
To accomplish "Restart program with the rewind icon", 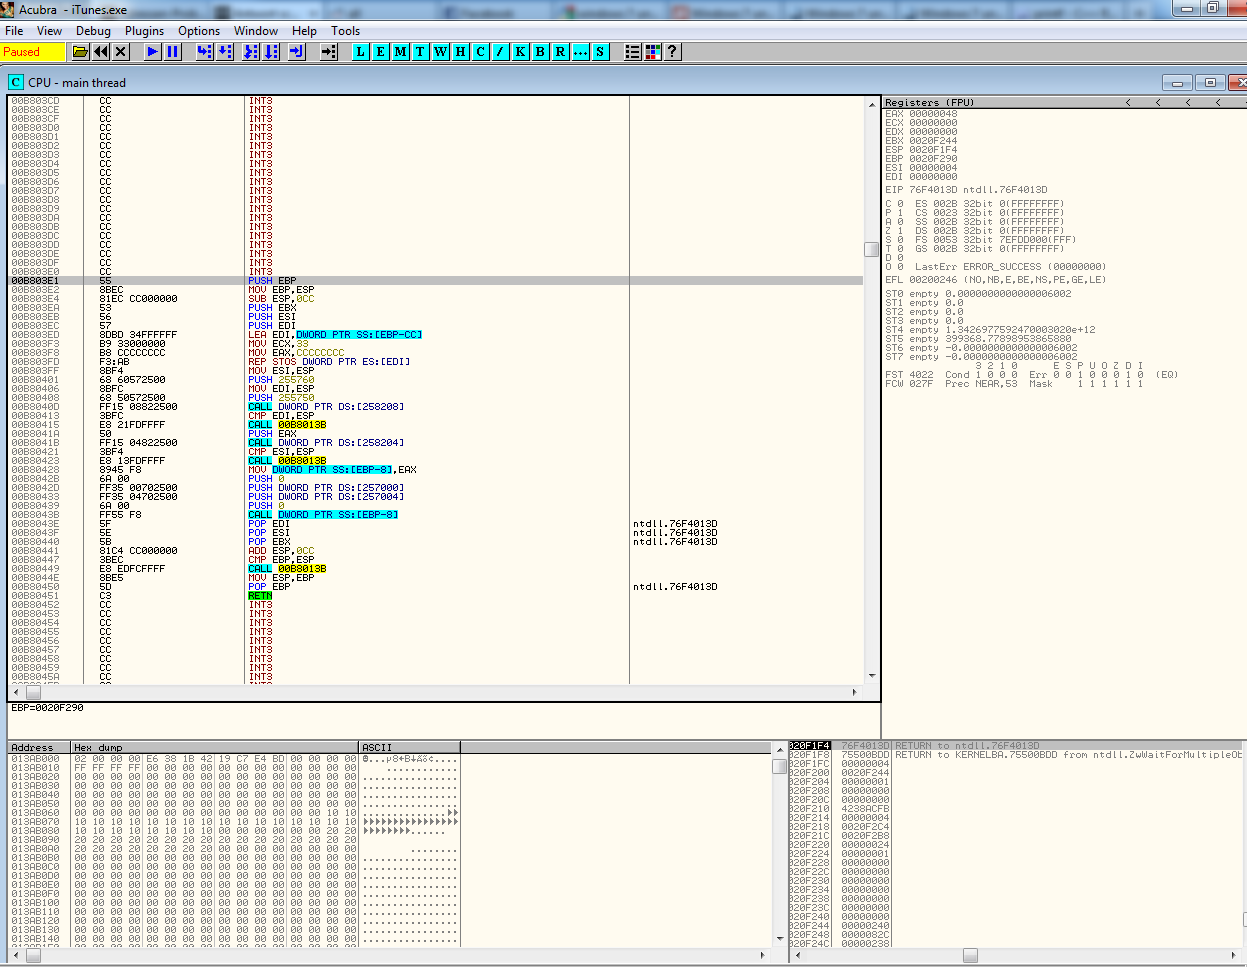I will coord(101,52).
